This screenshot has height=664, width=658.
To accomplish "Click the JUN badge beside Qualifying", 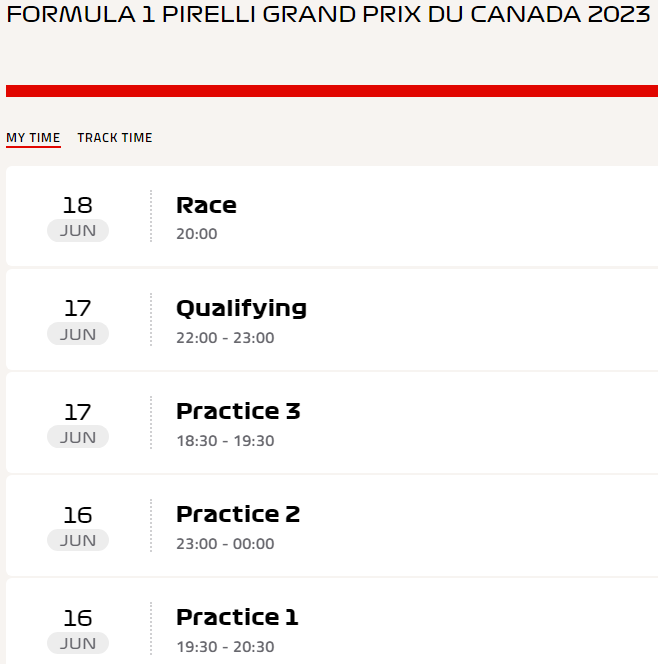I will pos(78,334).
